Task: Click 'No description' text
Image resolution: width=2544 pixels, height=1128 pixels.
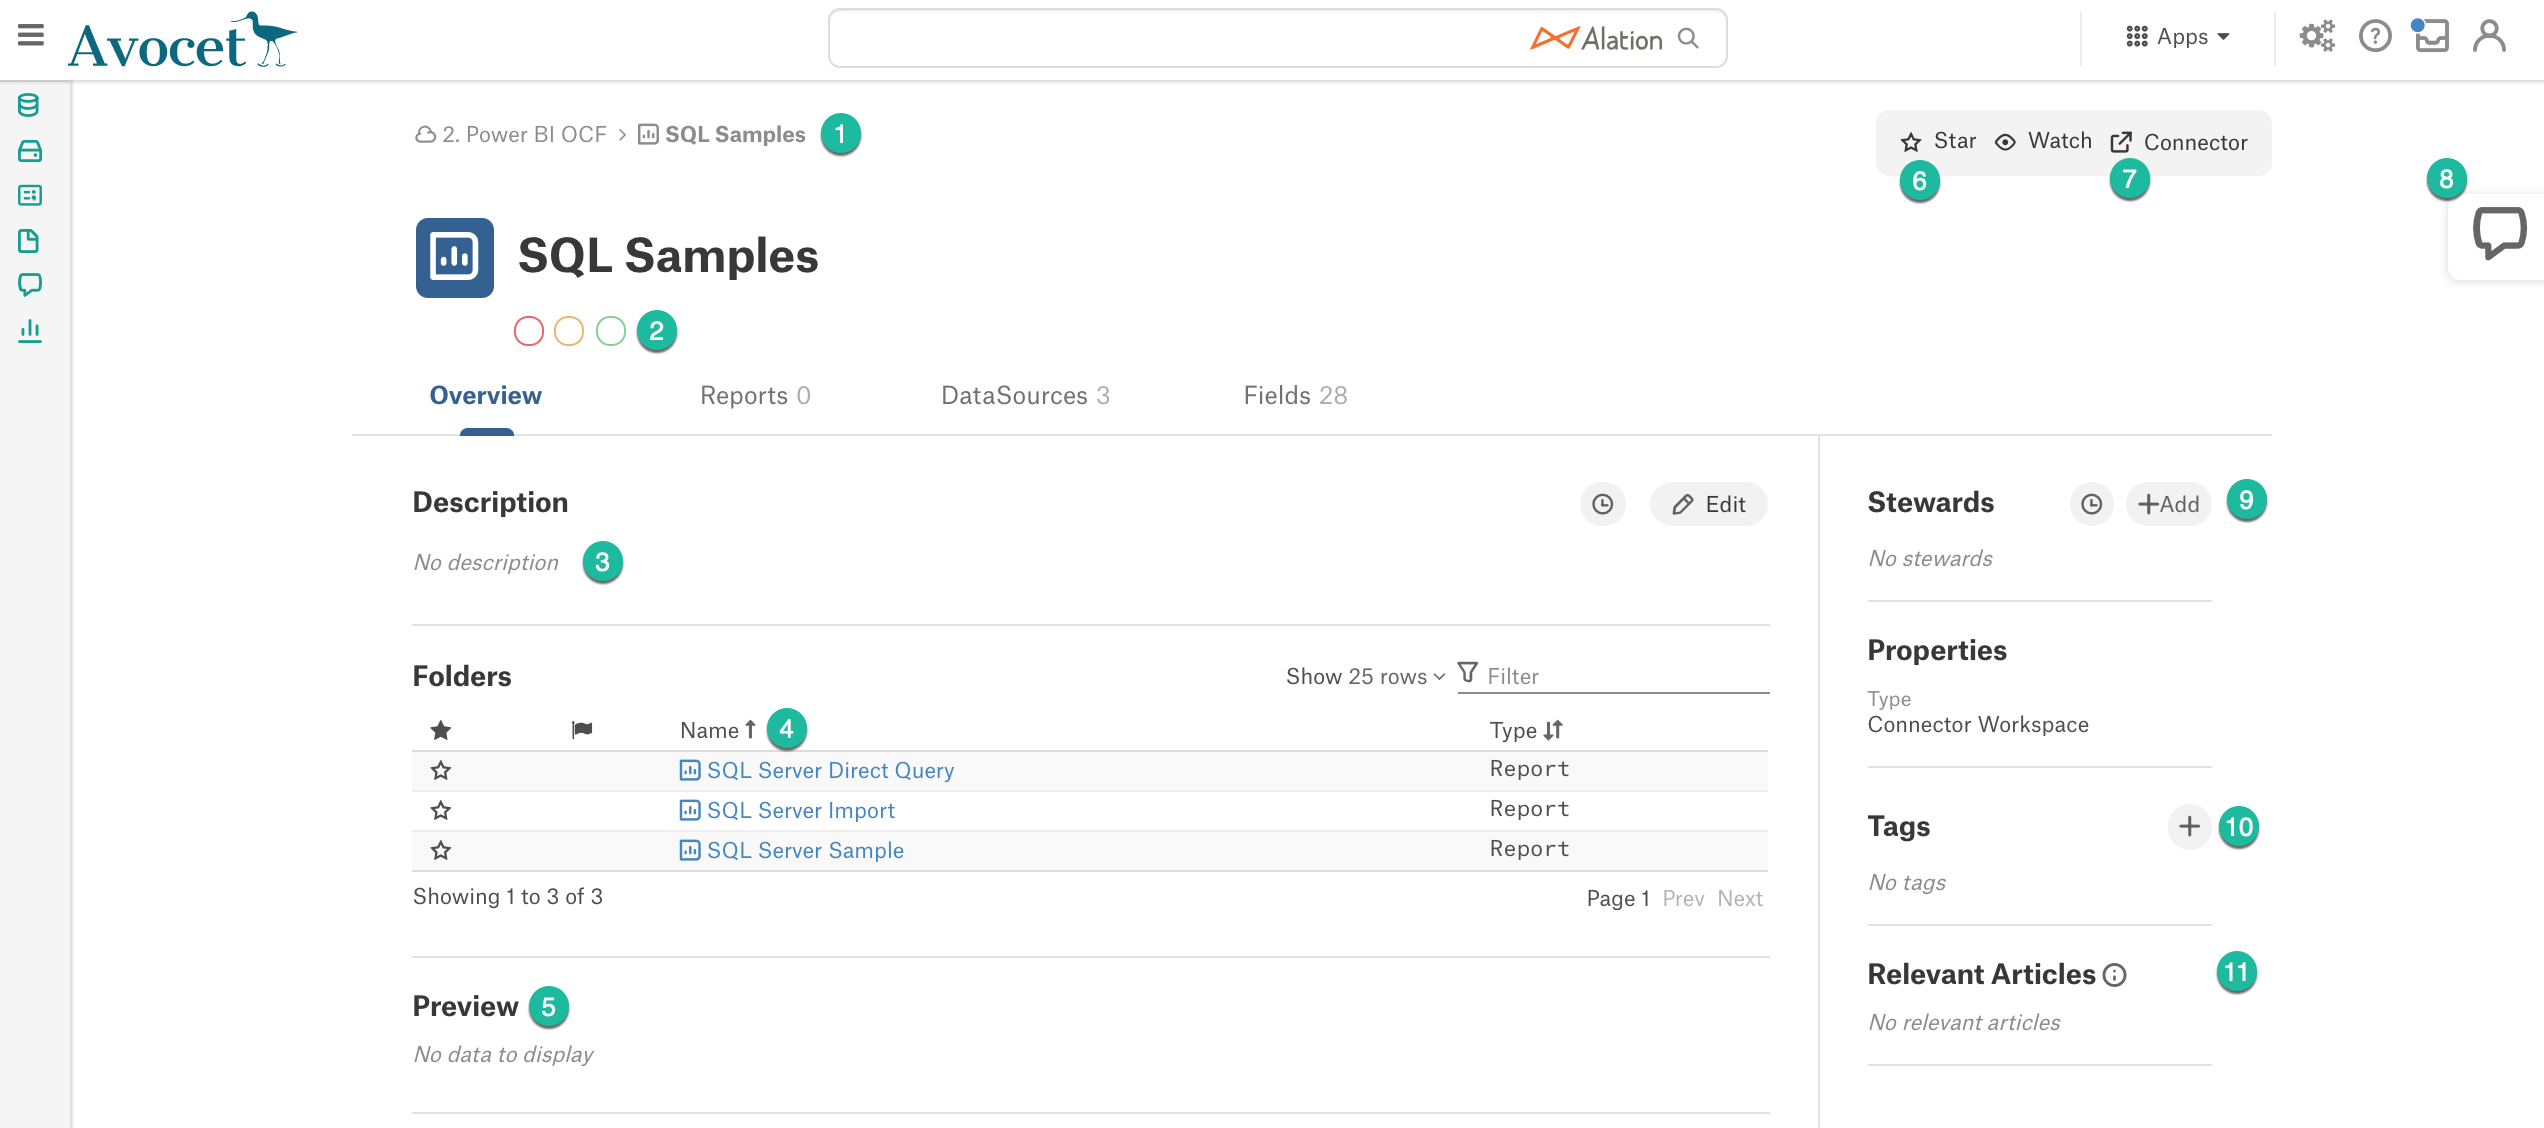Action: coord(486,563)
